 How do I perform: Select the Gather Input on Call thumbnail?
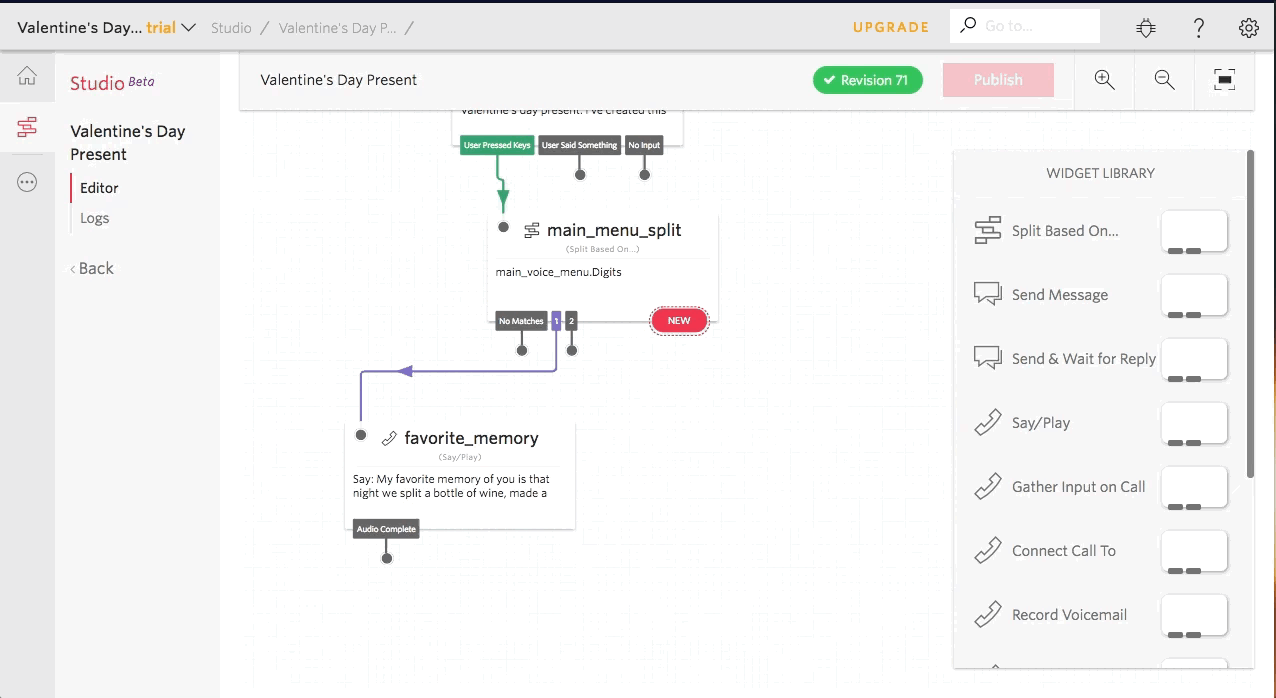click(x=1194, y=489)
